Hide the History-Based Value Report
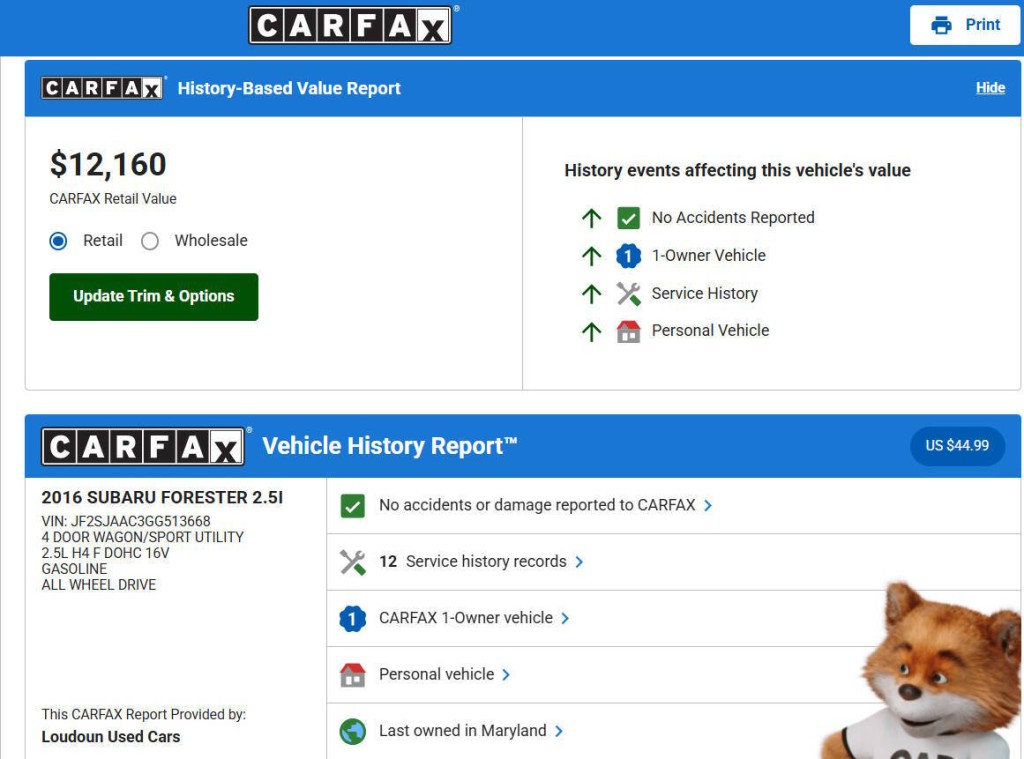Image resolution: width=1024 pixels, height=759 pixels. 990,88
